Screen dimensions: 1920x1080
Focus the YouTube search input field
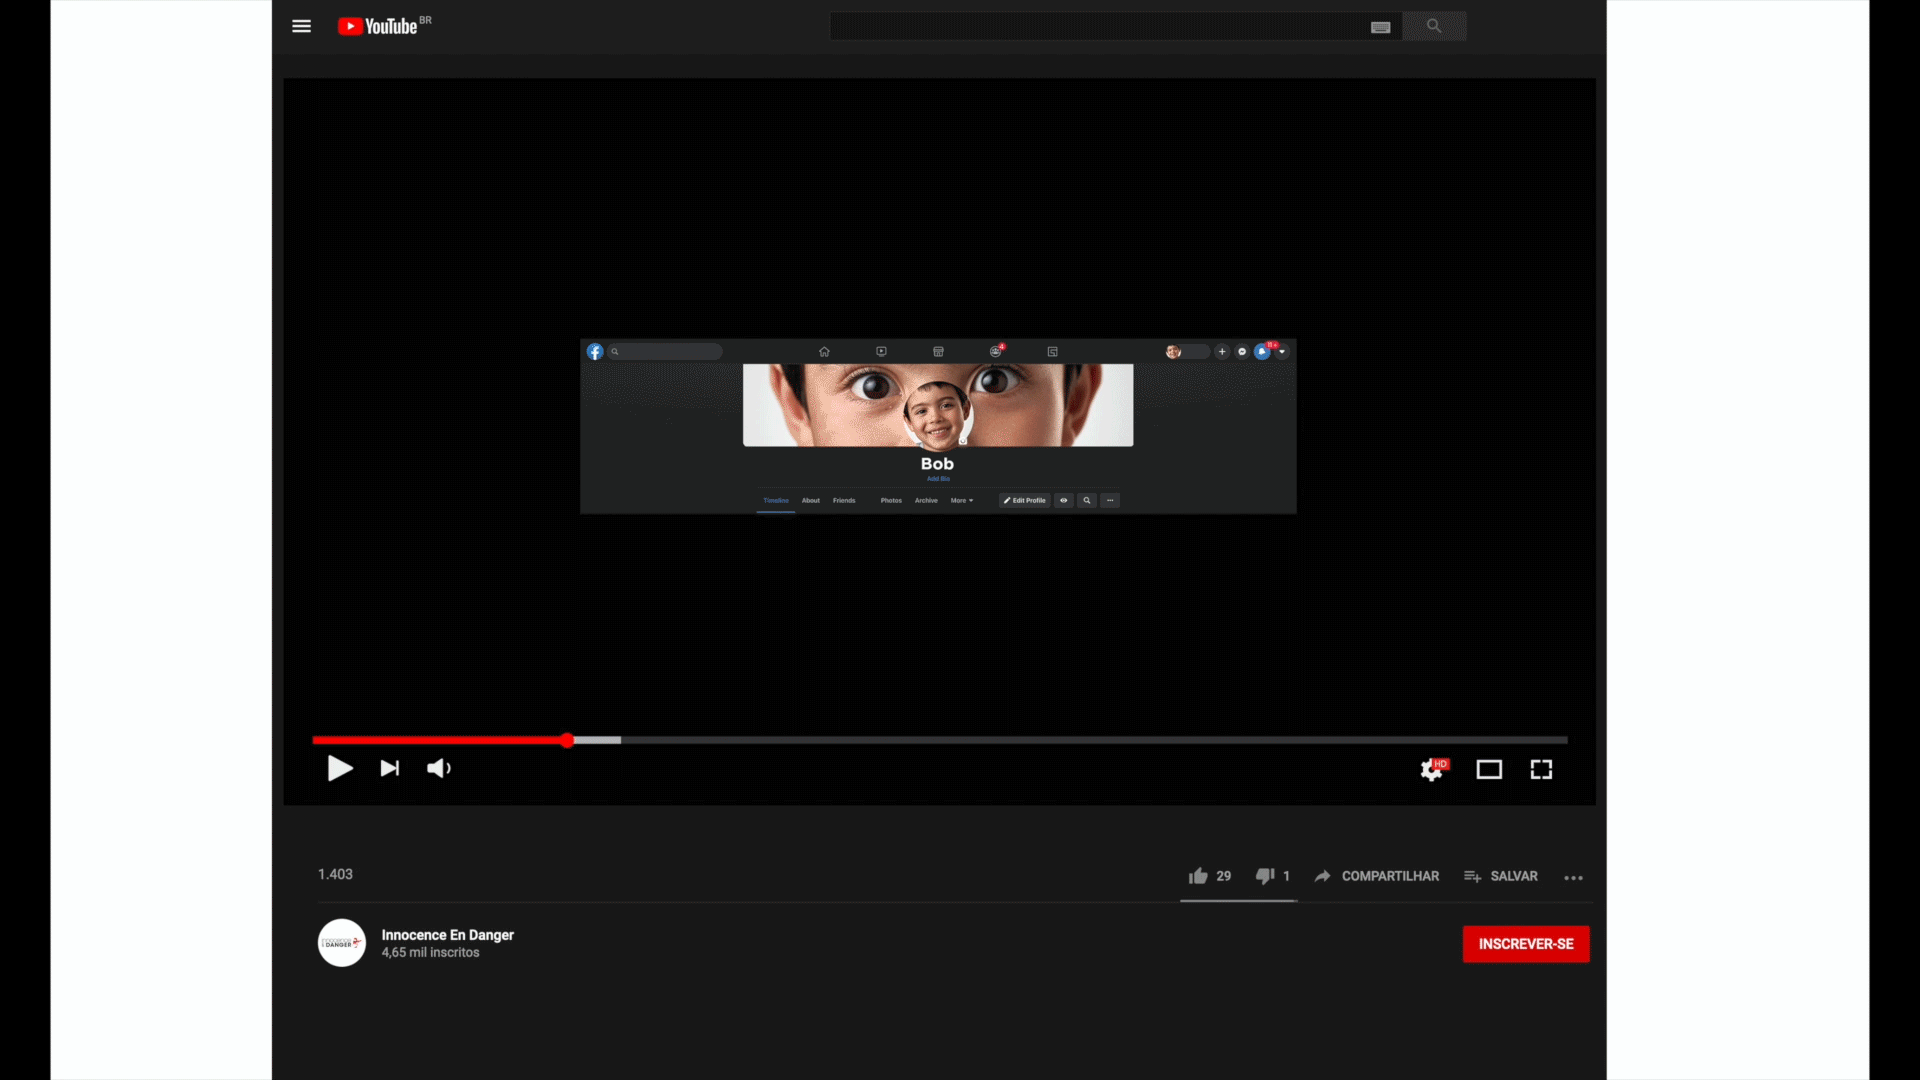(x=1098, y=26)
